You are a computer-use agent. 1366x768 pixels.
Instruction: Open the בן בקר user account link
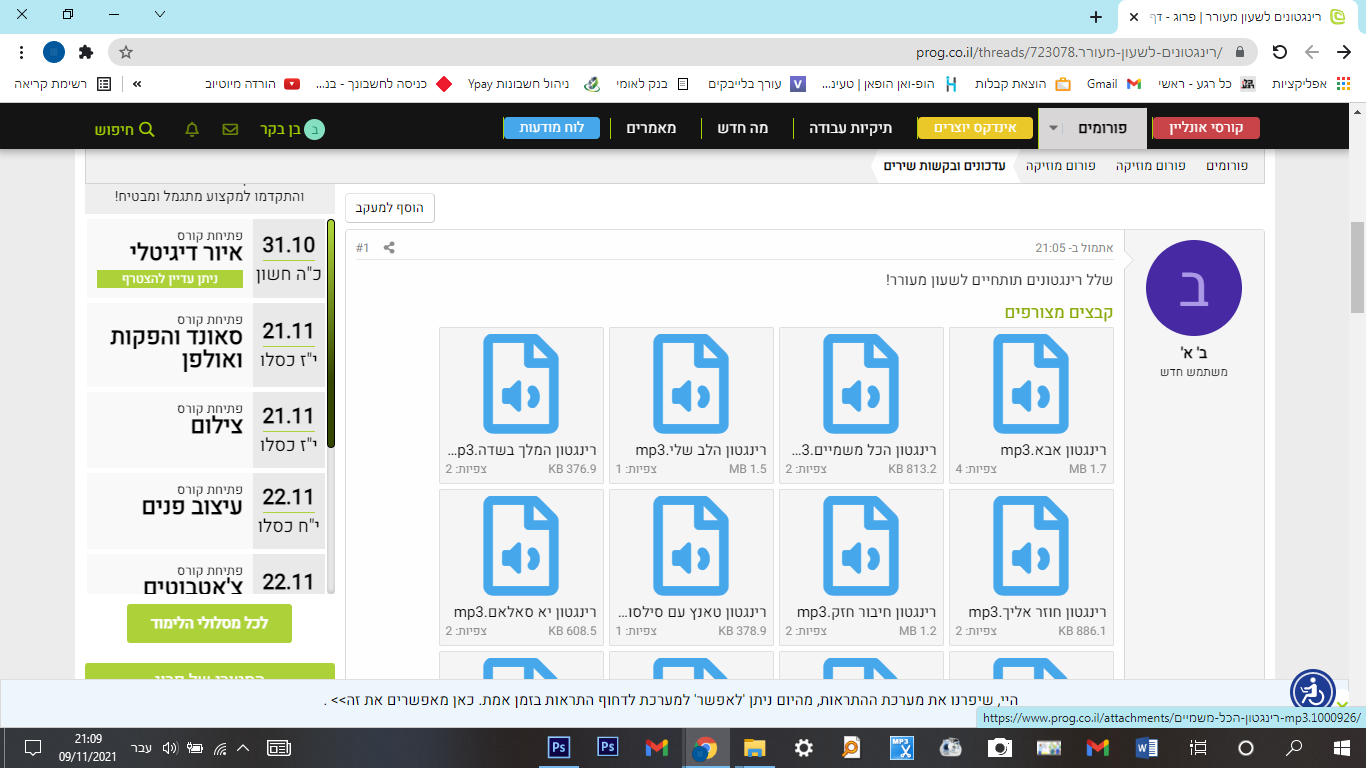tap(293, 129)
